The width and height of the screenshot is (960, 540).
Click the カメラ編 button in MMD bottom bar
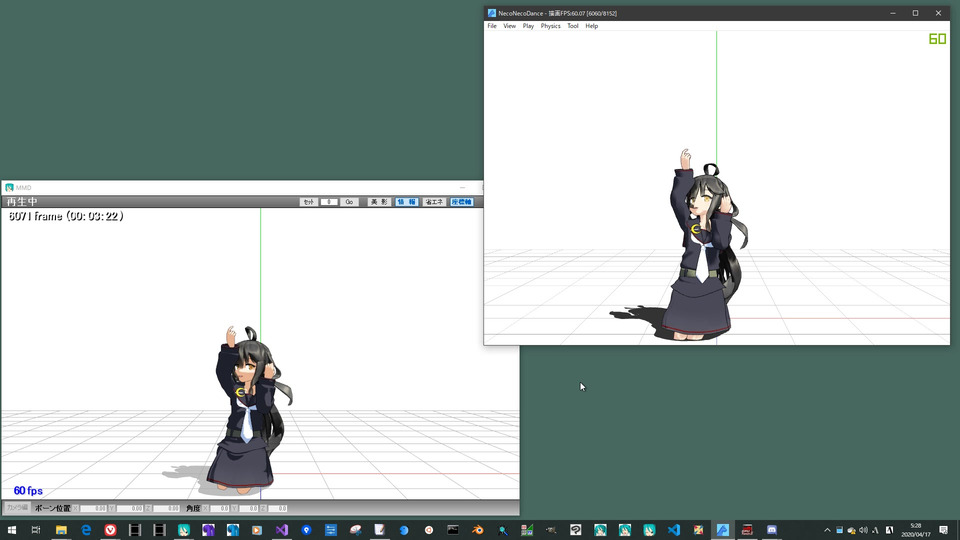click(x=17, y=508)
